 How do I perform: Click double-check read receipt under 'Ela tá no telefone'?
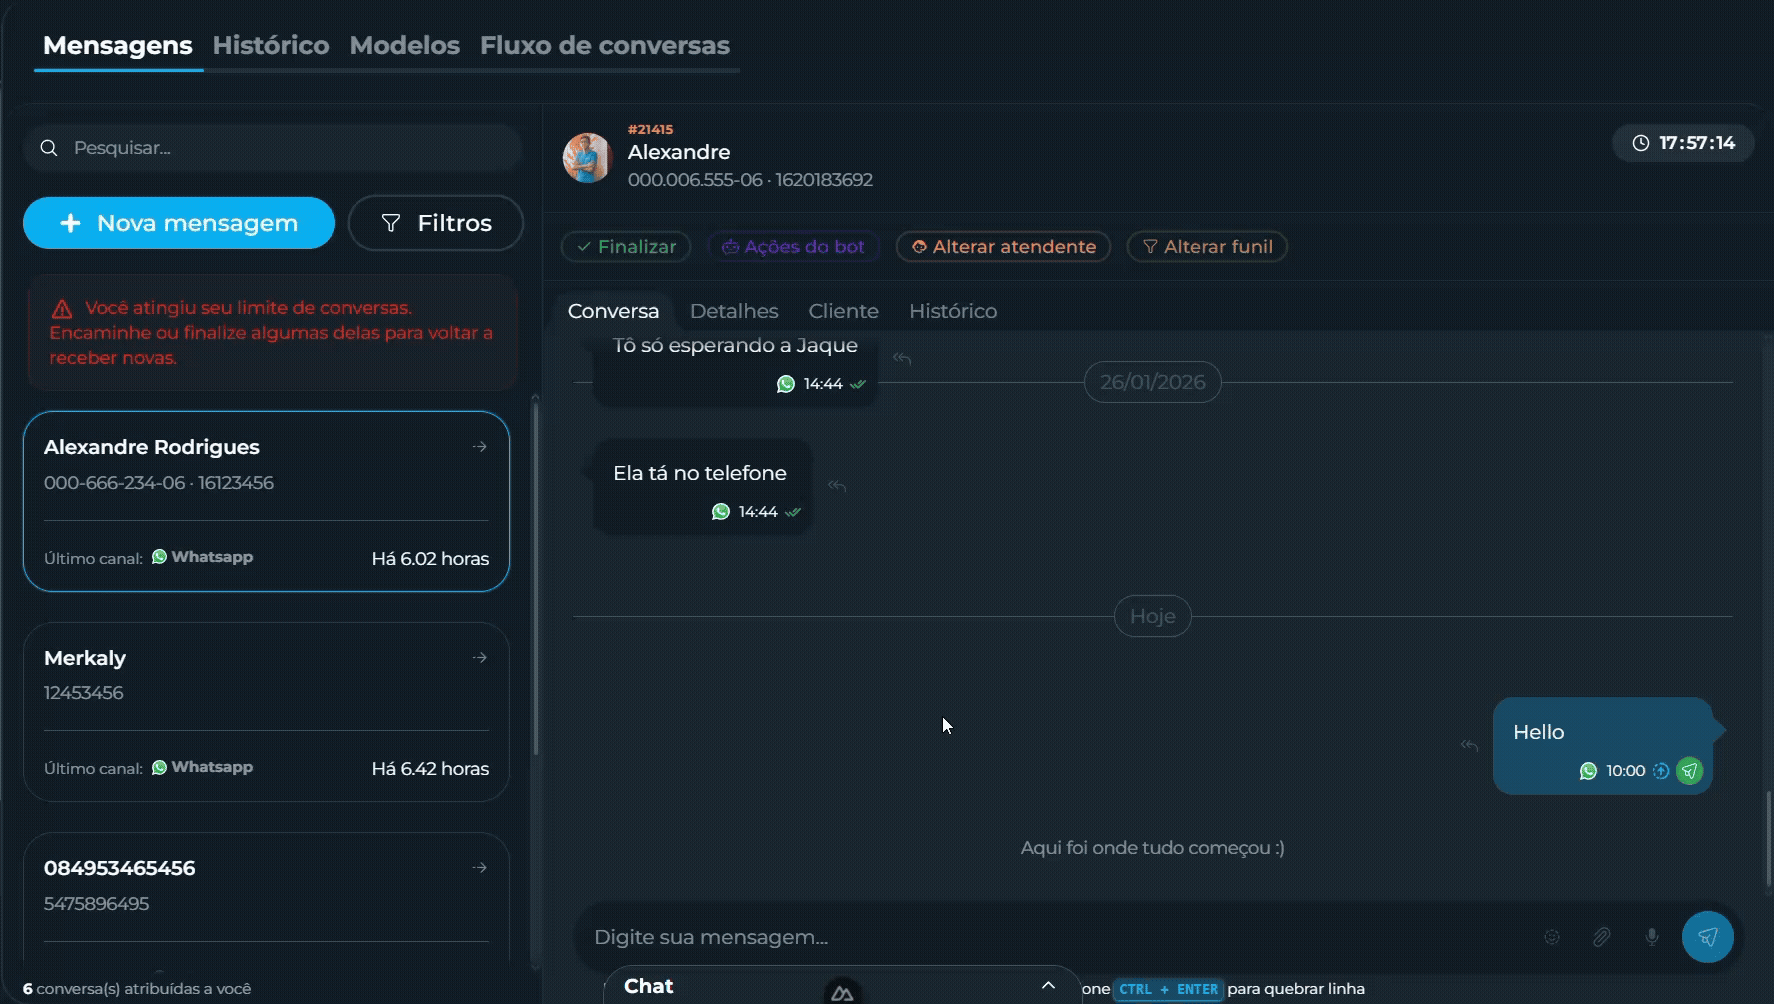pyautogui.click(x=793, y=512)
